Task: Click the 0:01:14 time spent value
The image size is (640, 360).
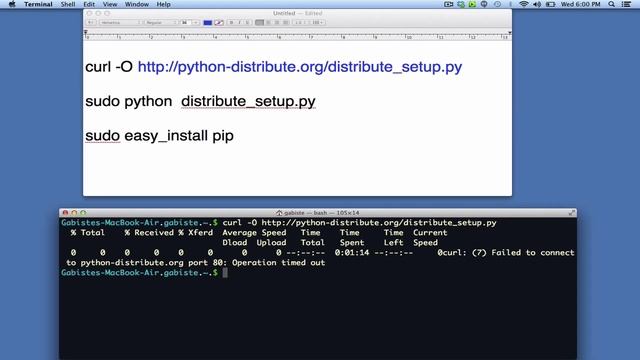Action: click(352, 253)
